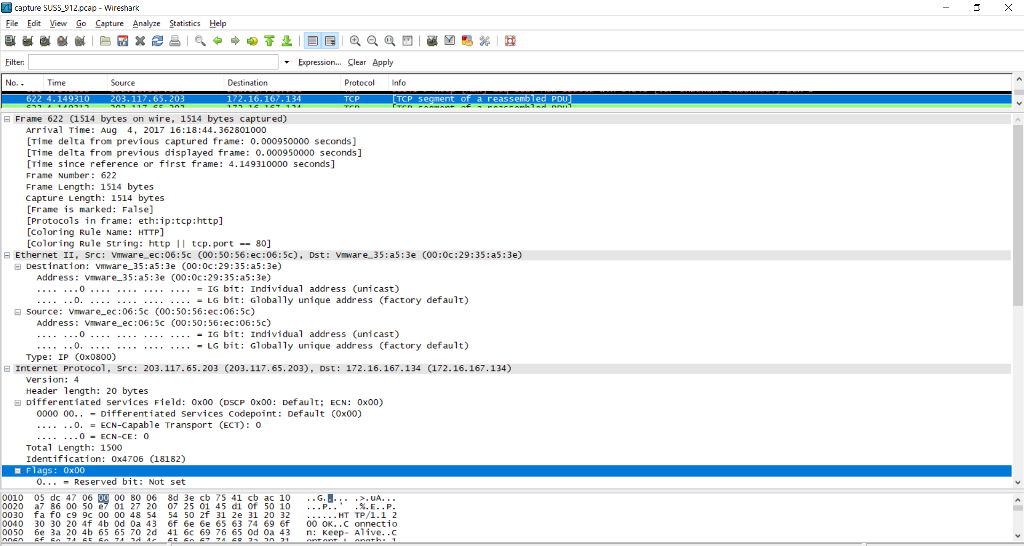Select 'Header length: 20 bytes' line

(87, 391)
